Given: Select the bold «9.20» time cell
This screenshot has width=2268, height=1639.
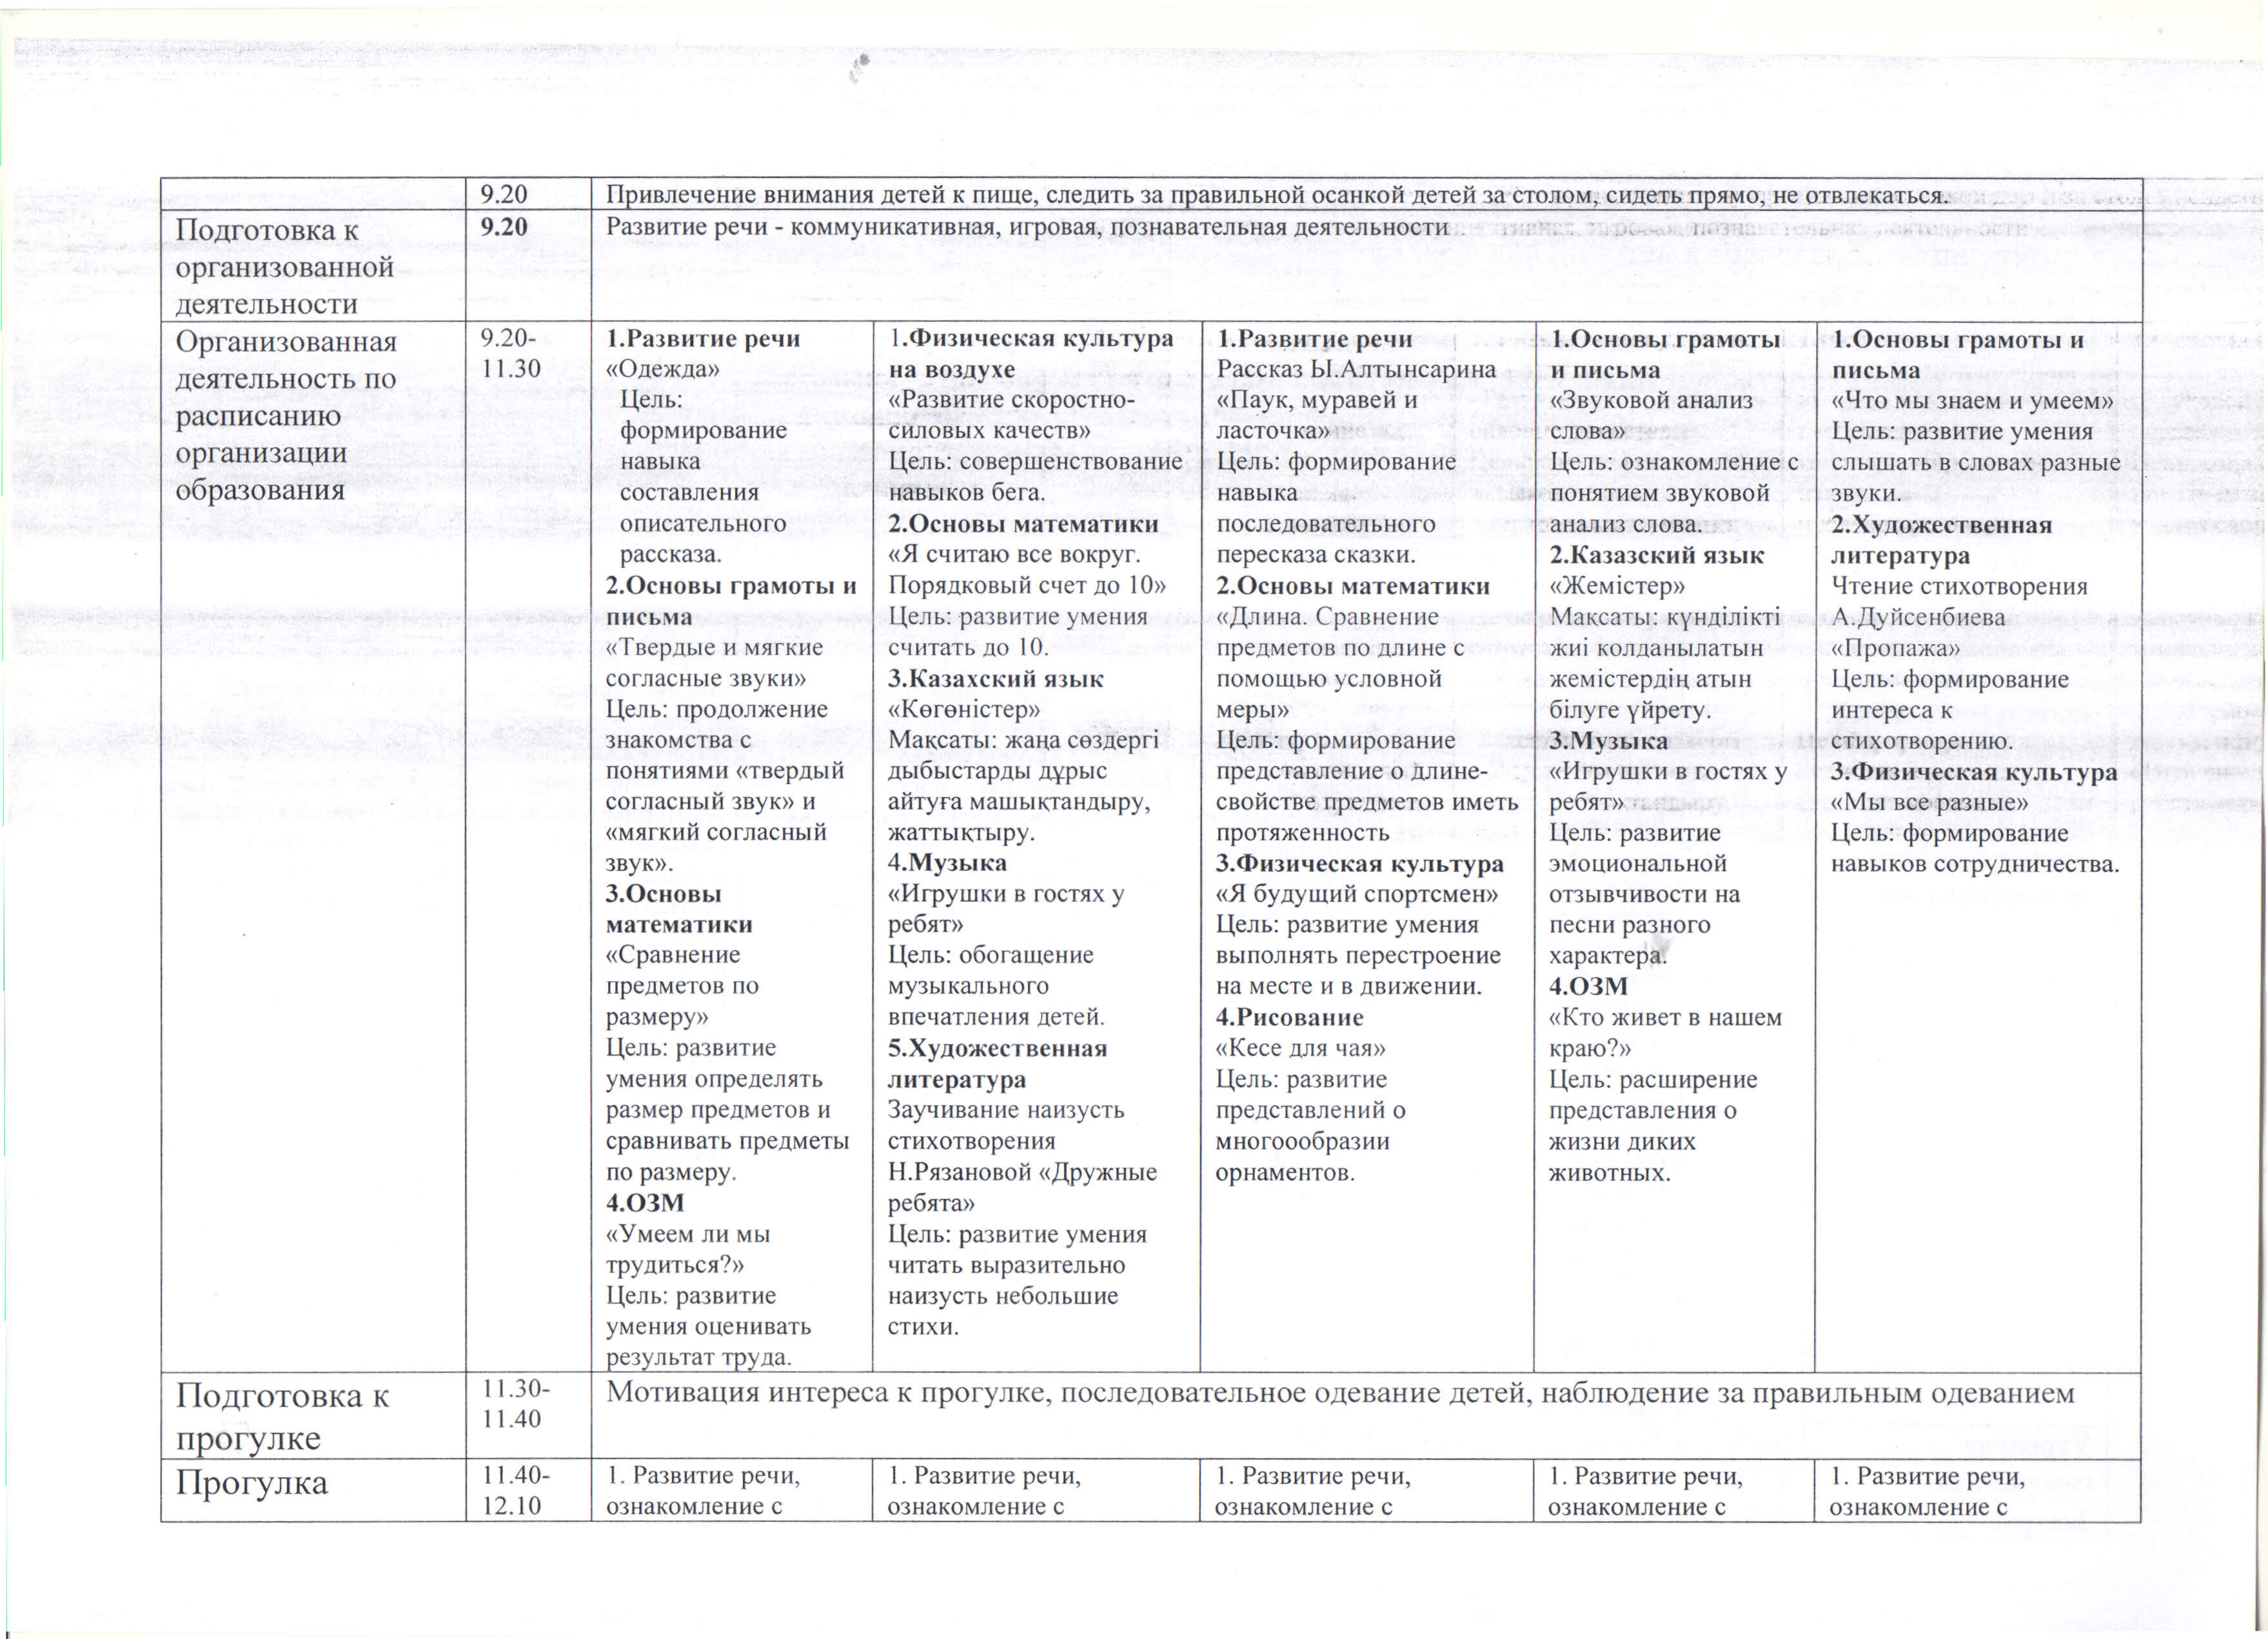Looking at the screenshot, I should click(504, 227).
